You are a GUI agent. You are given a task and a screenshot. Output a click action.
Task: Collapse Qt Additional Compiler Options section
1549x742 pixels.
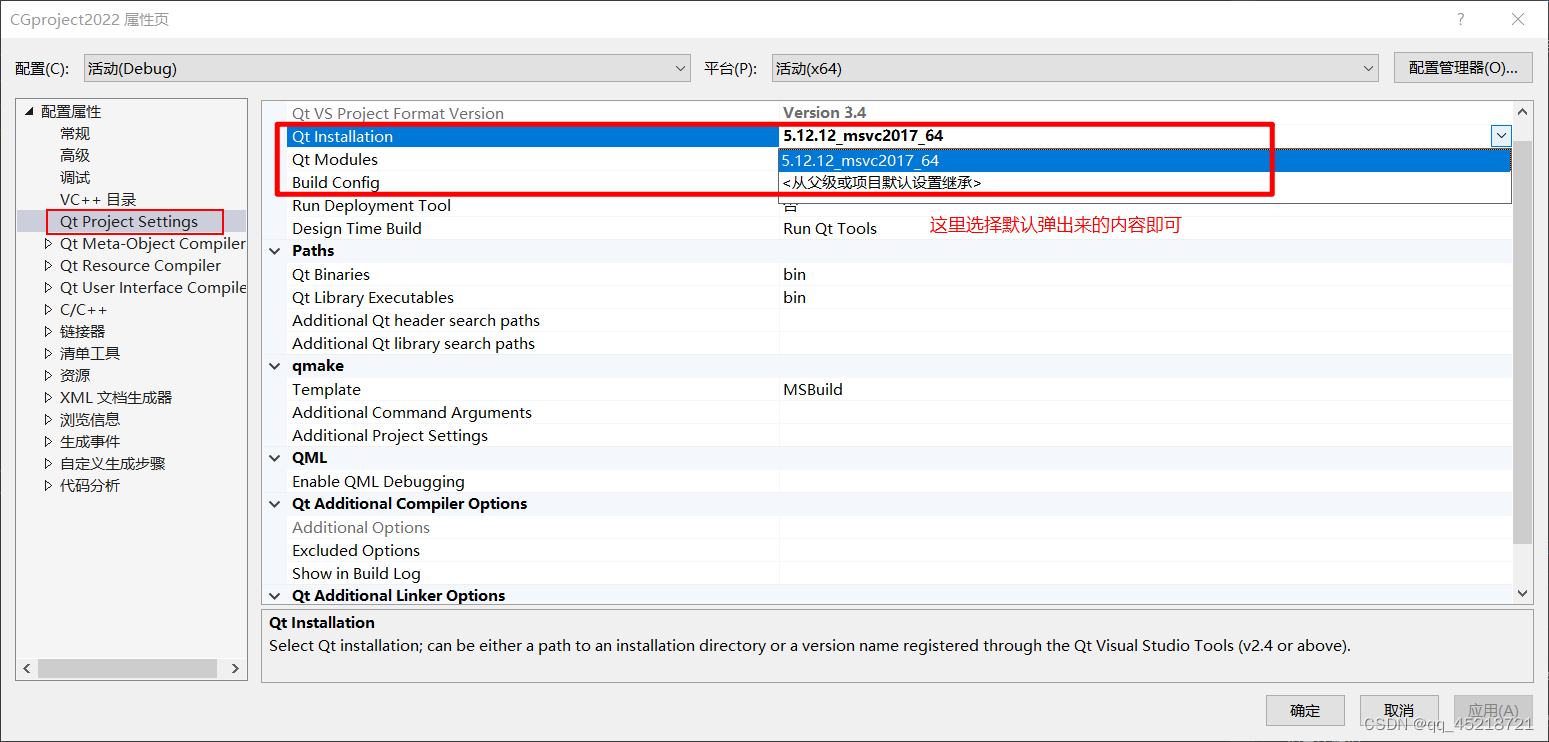tap(275, 504)
